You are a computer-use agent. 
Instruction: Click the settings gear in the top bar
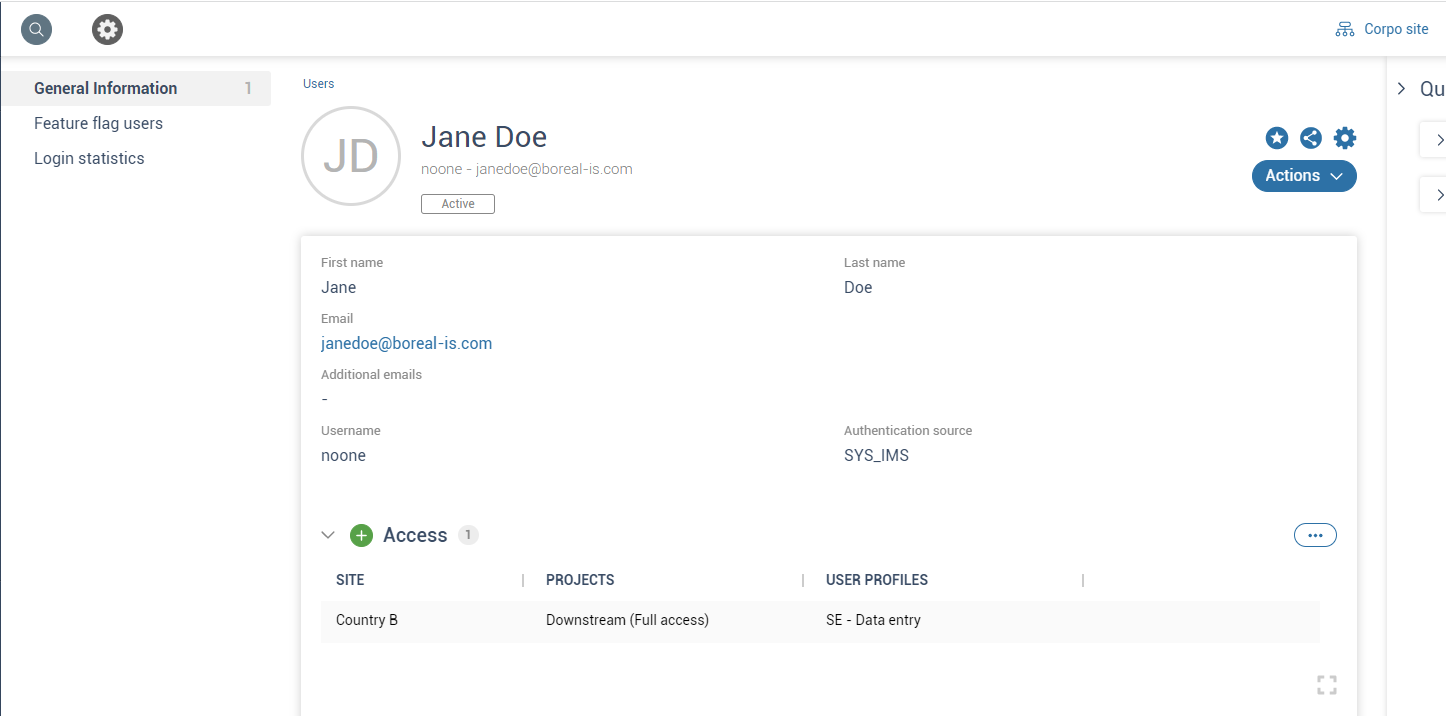click(107, 29)
